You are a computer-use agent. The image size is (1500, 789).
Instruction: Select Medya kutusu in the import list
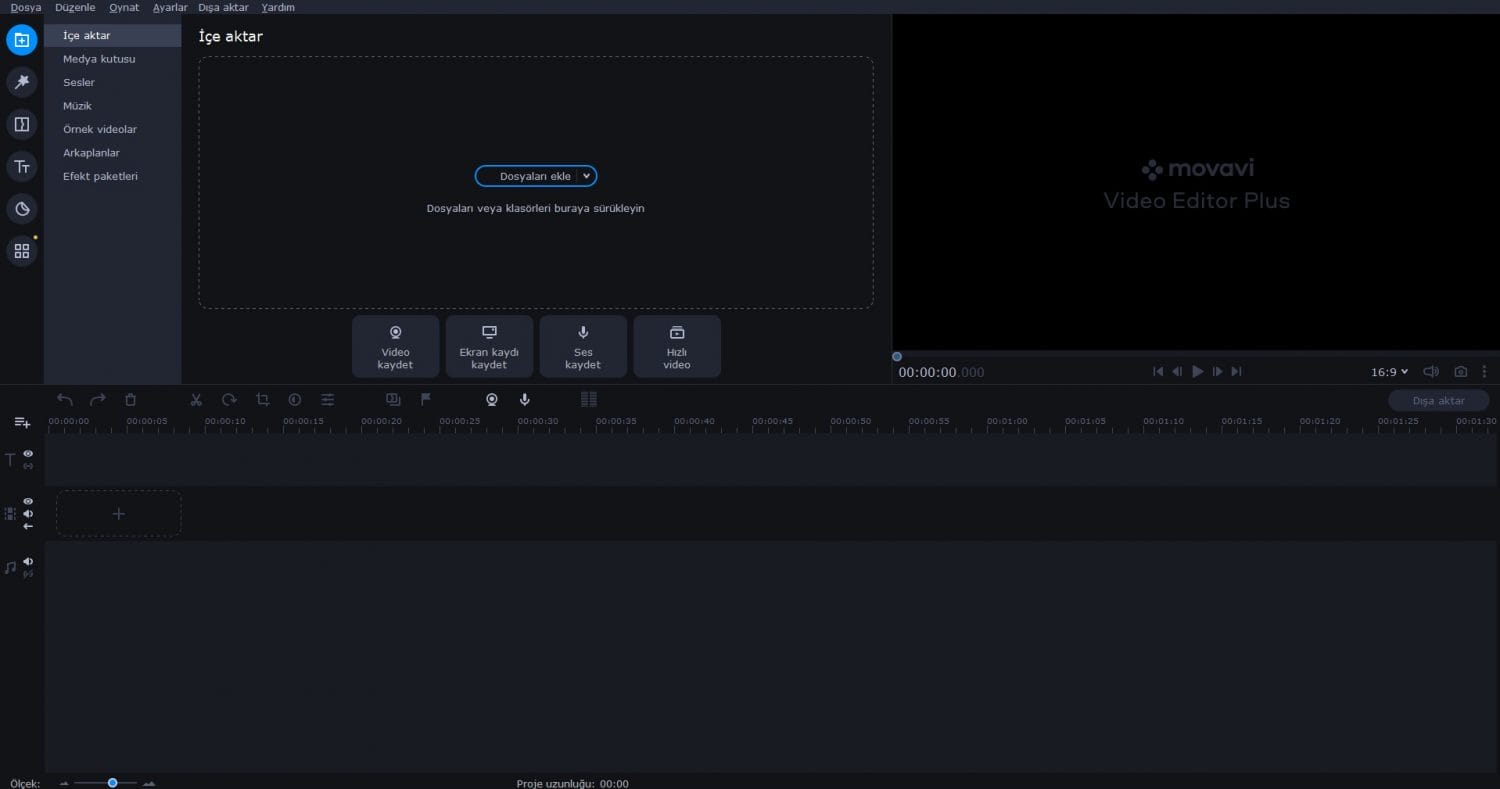pos(99,59)
